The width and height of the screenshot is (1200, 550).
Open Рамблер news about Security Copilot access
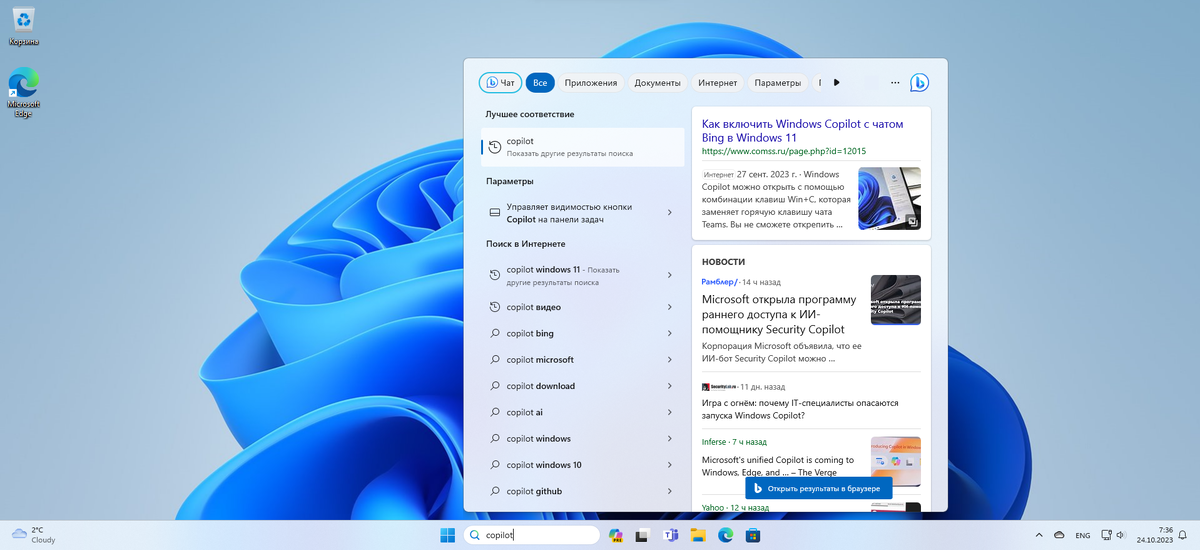tap(779, 314)
